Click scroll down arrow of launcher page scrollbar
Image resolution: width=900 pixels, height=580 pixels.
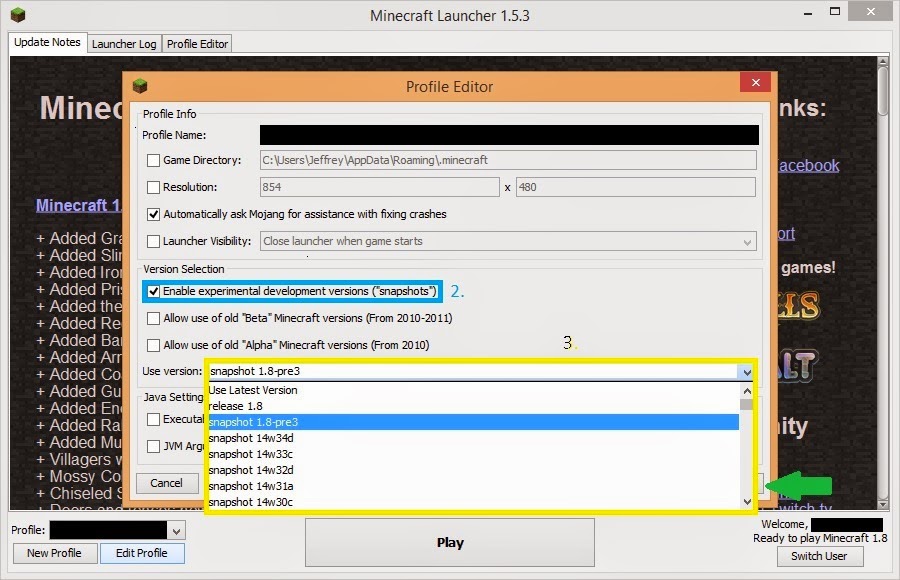coord(883,504)
